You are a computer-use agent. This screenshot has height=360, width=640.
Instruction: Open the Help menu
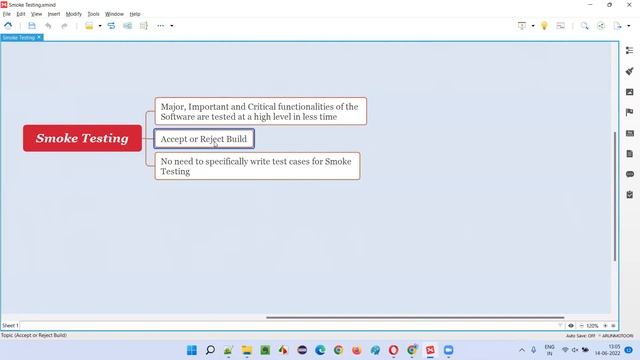click(x=135, y=14)
